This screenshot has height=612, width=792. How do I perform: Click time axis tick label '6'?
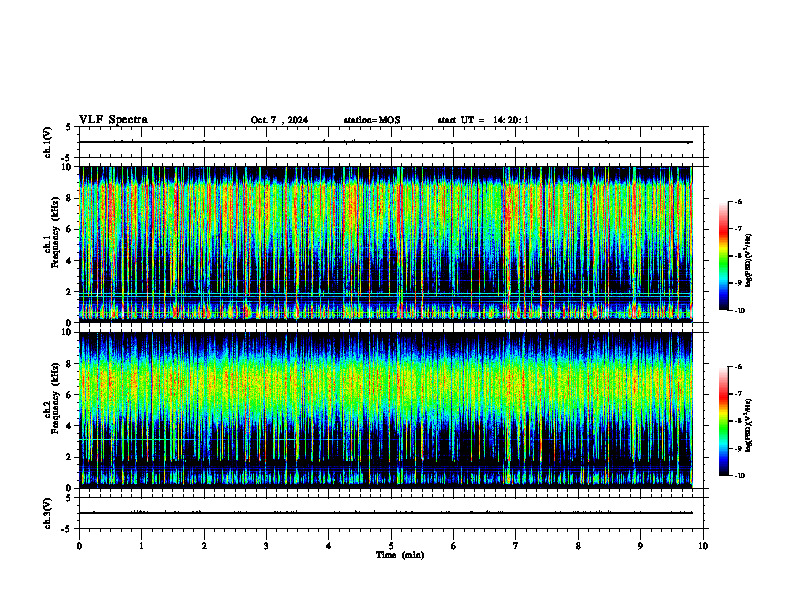[454, 546]
